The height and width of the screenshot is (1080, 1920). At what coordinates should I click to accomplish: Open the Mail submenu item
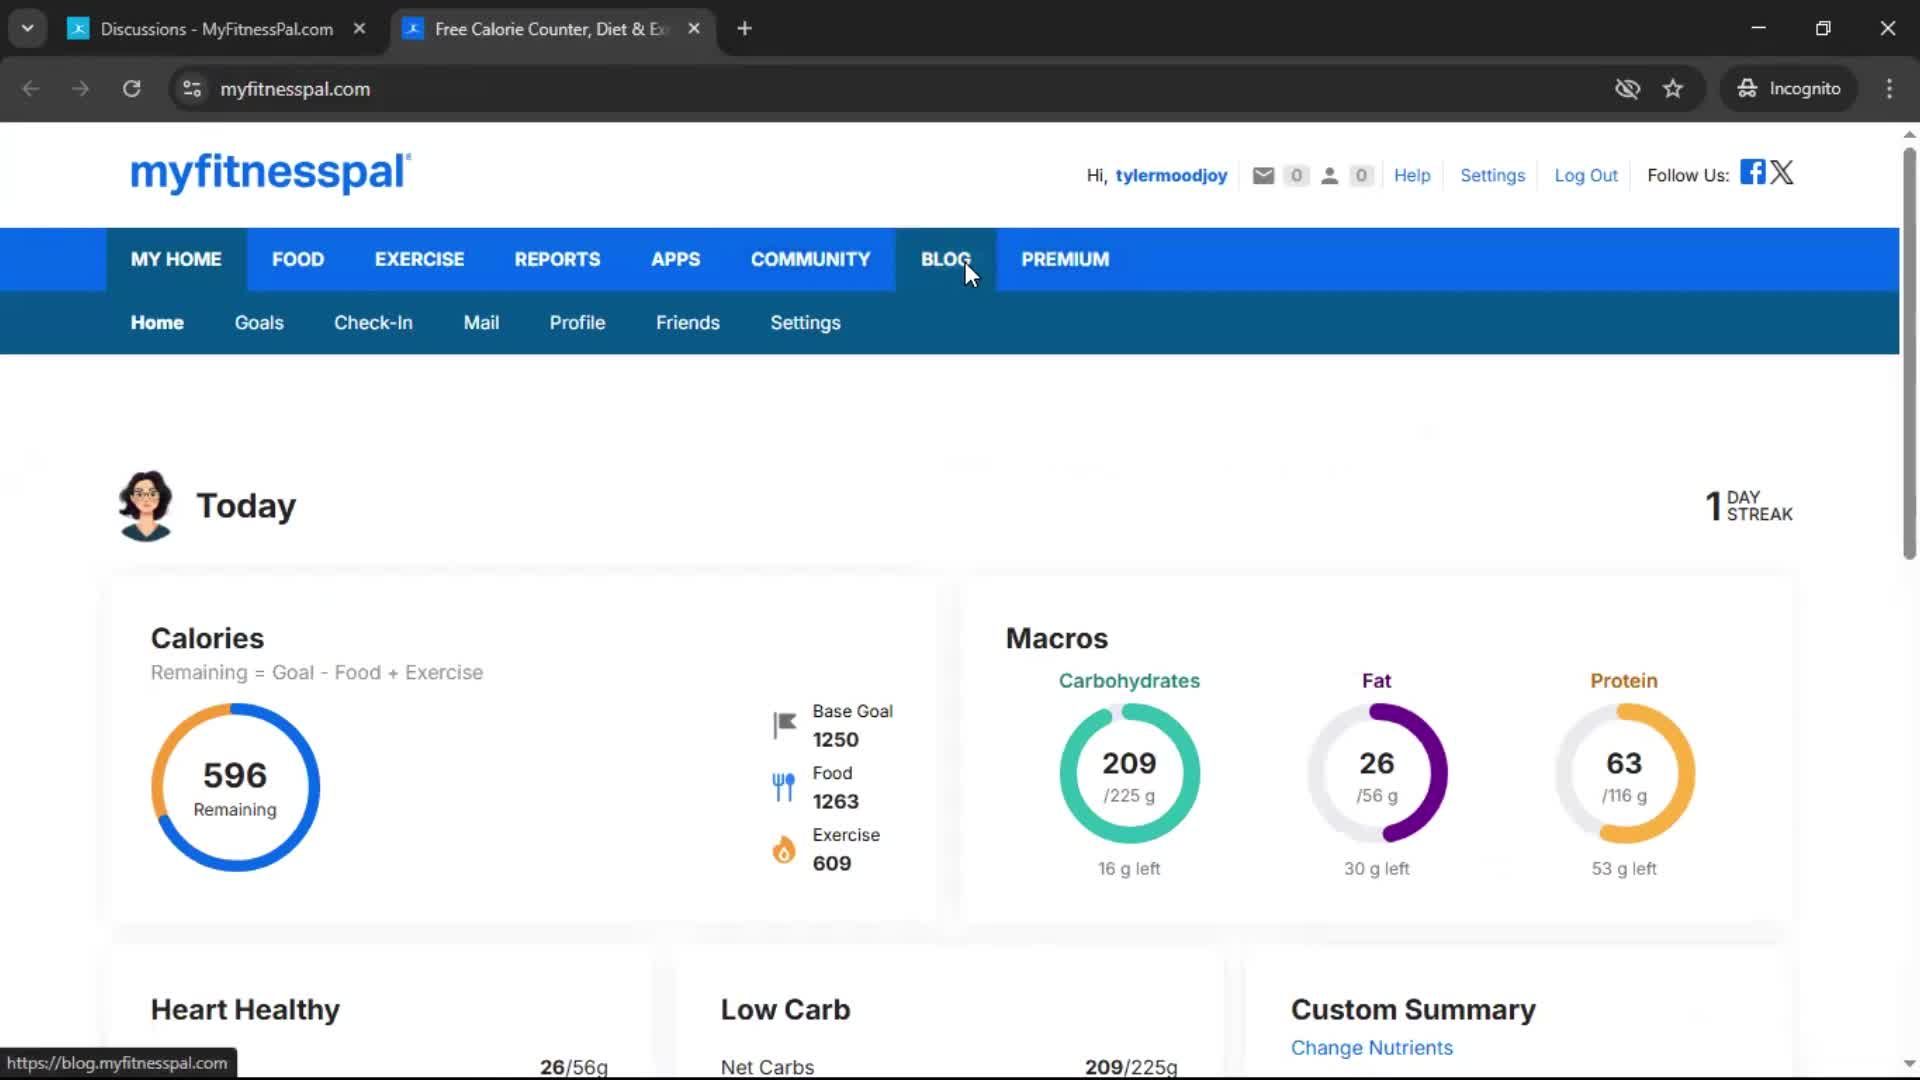pyautogui.click(x=481, y=323)
